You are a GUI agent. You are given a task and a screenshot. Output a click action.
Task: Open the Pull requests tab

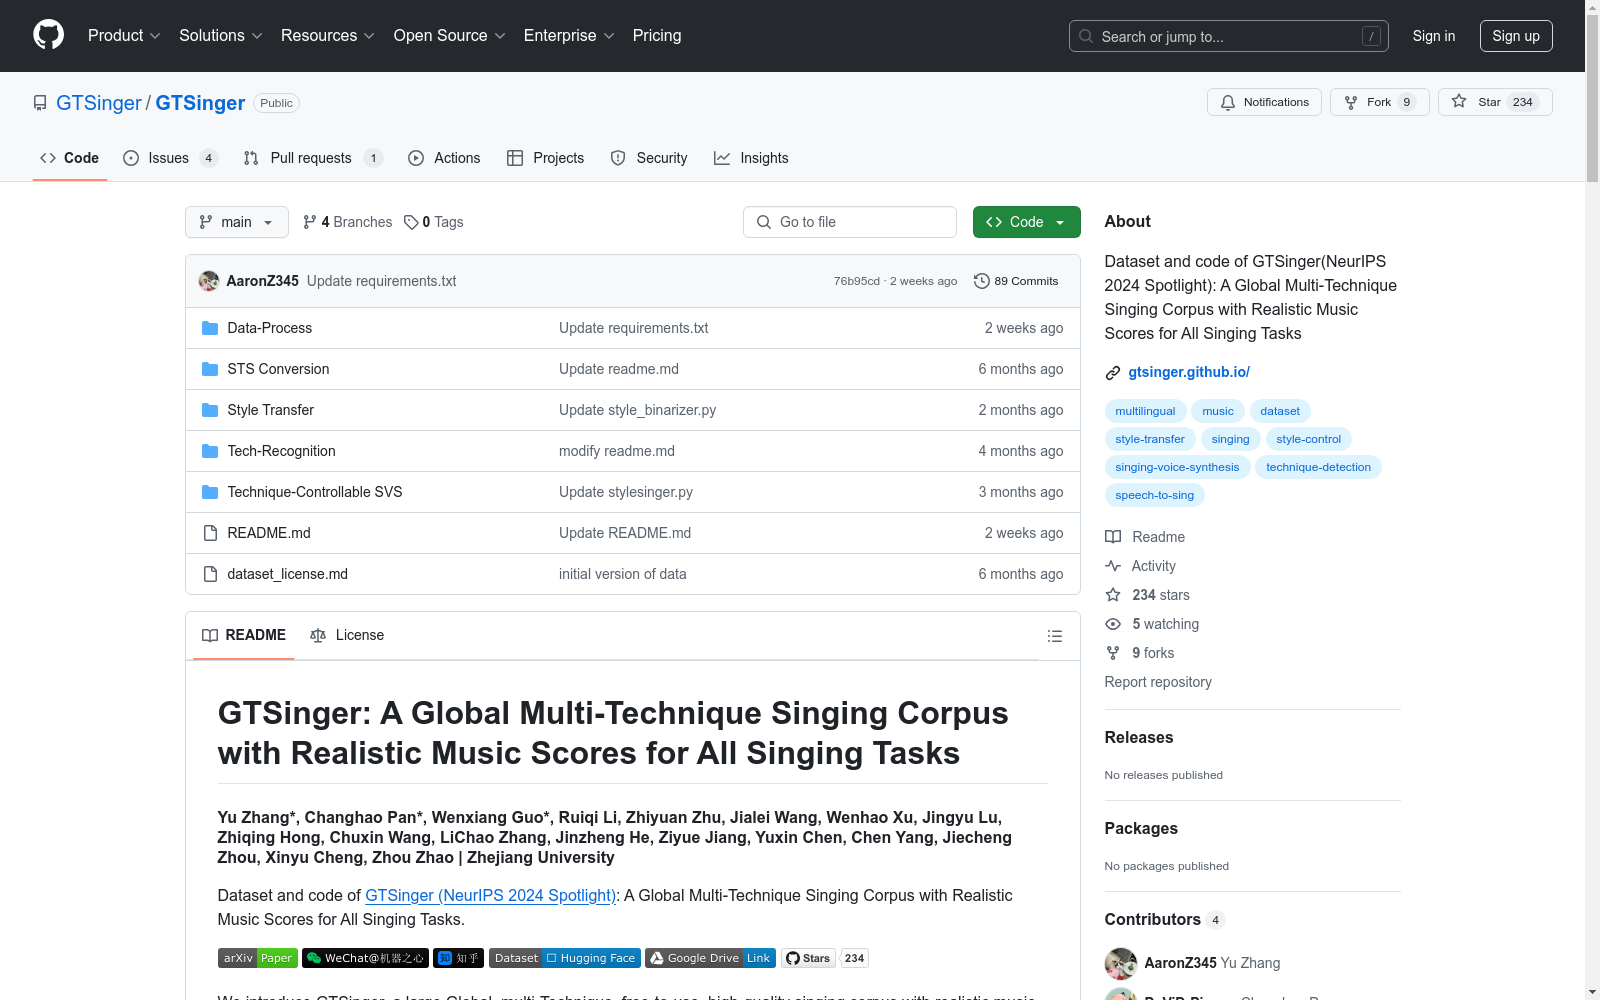click(313, 158)
